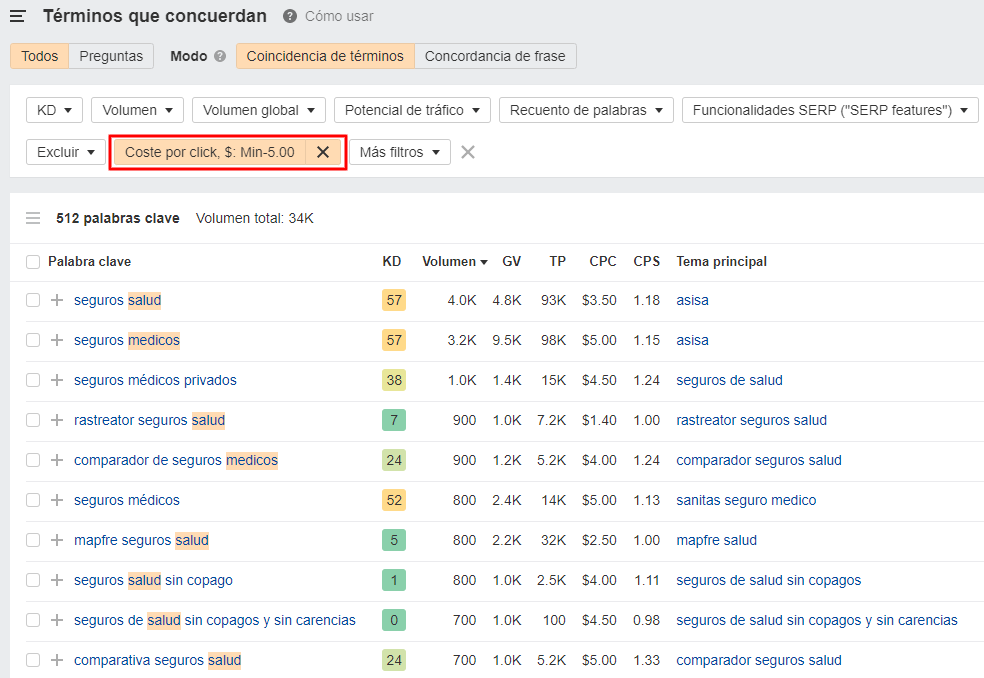Expand the Más filtros dropdown

tap(399, 152)
